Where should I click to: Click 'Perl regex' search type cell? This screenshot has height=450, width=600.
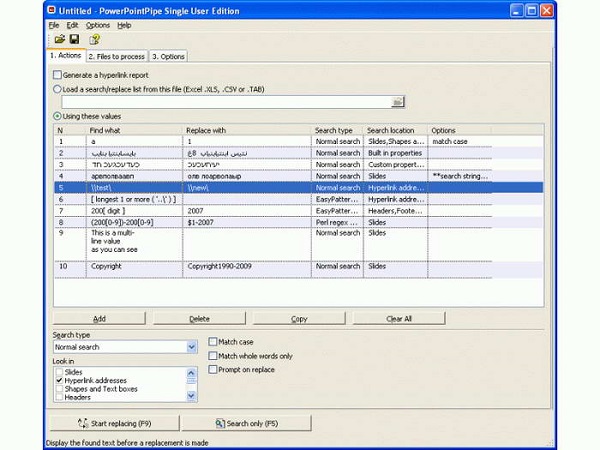click(x=338, y=222)
